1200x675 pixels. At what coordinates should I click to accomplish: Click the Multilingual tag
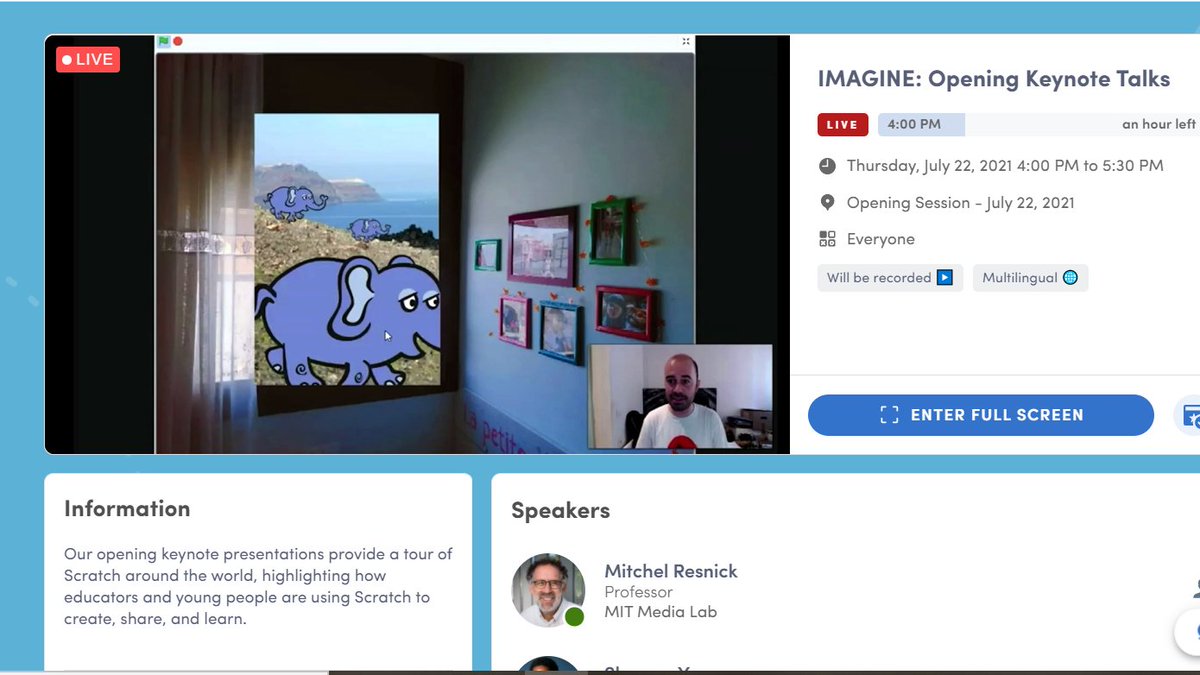click(1030, 278)
